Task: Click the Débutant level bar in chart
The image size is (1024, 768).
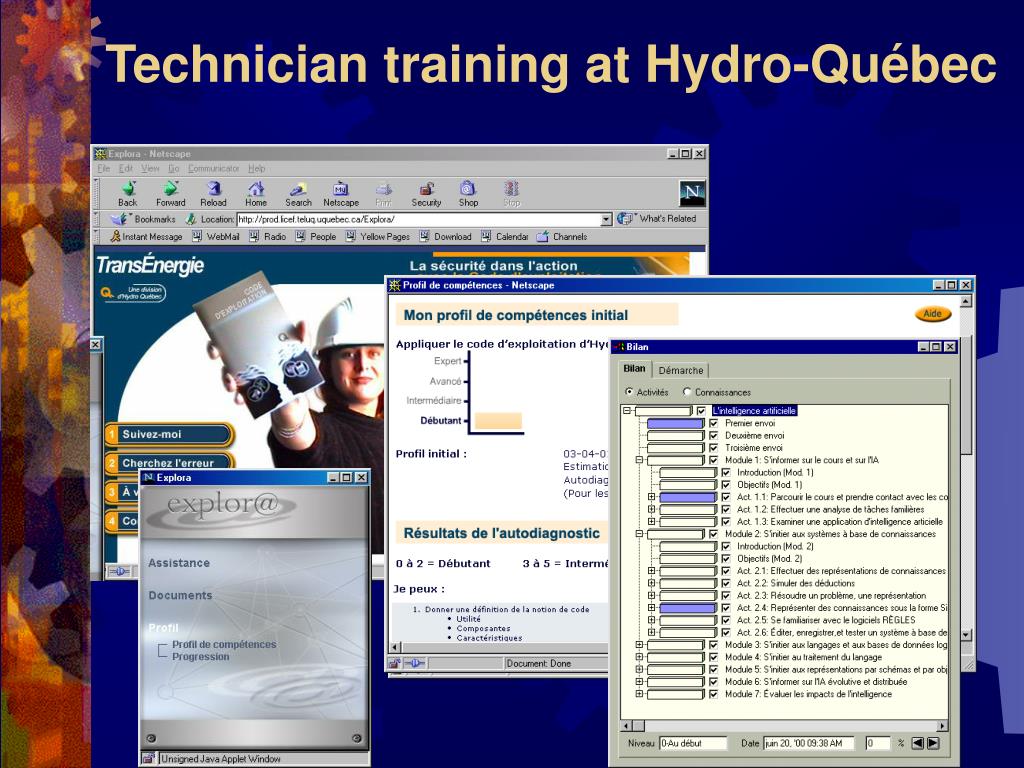Action: (498, 421)
